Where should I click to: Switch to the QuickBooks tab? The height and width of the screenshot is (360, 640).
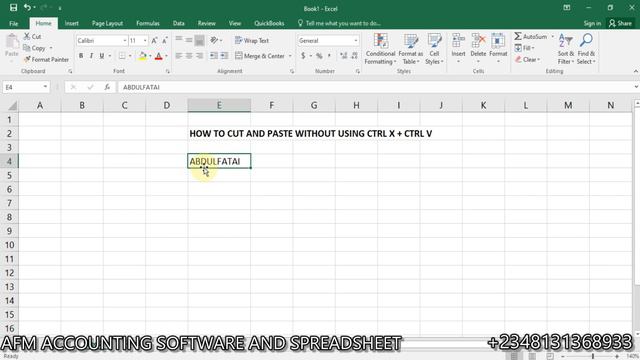coord(269,23)
